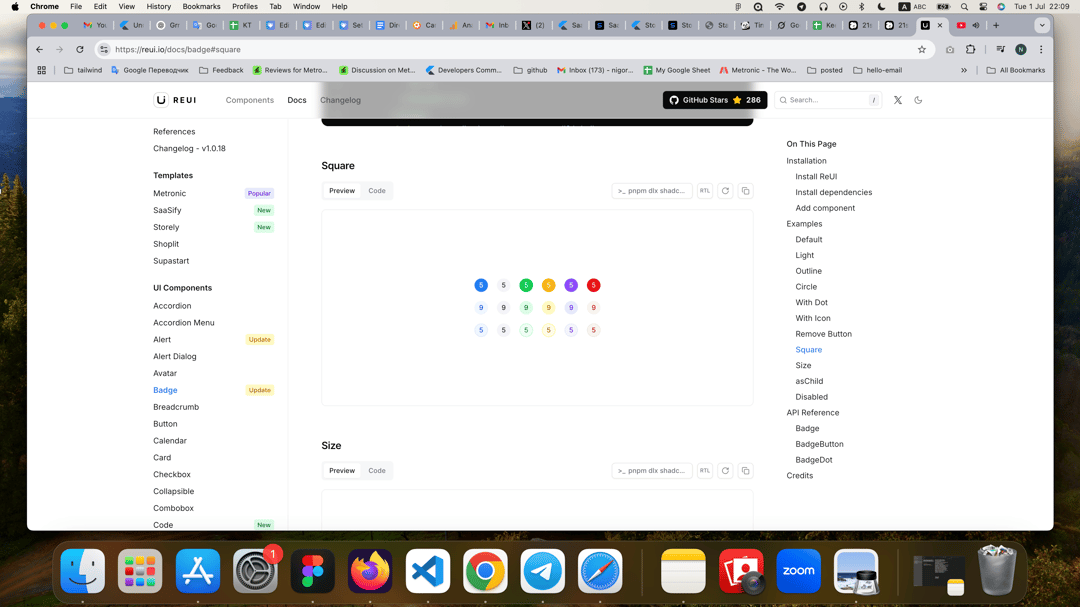Screen dimensions: 1080x607
Task: Open the github bookmarks folder
Action: coord(530,70)
